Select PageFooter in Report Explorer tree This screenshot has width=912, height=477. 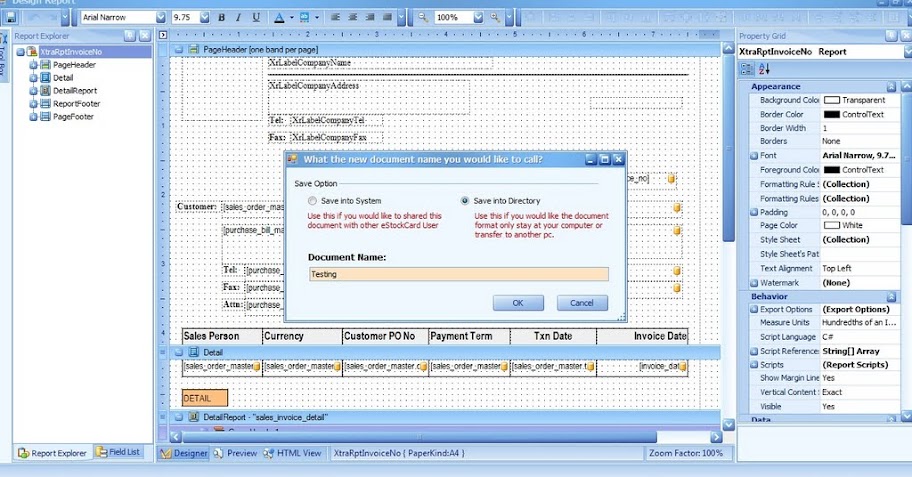[73, 116]
